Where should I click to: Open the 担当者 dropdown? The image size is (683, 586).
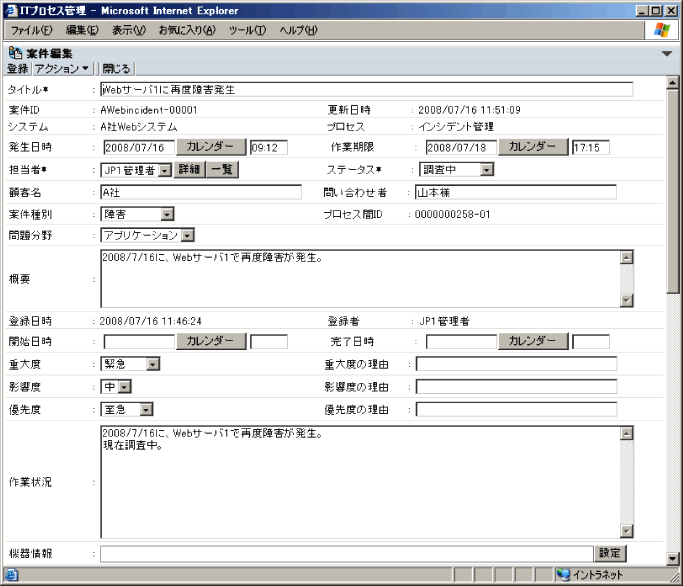point(136,170)
